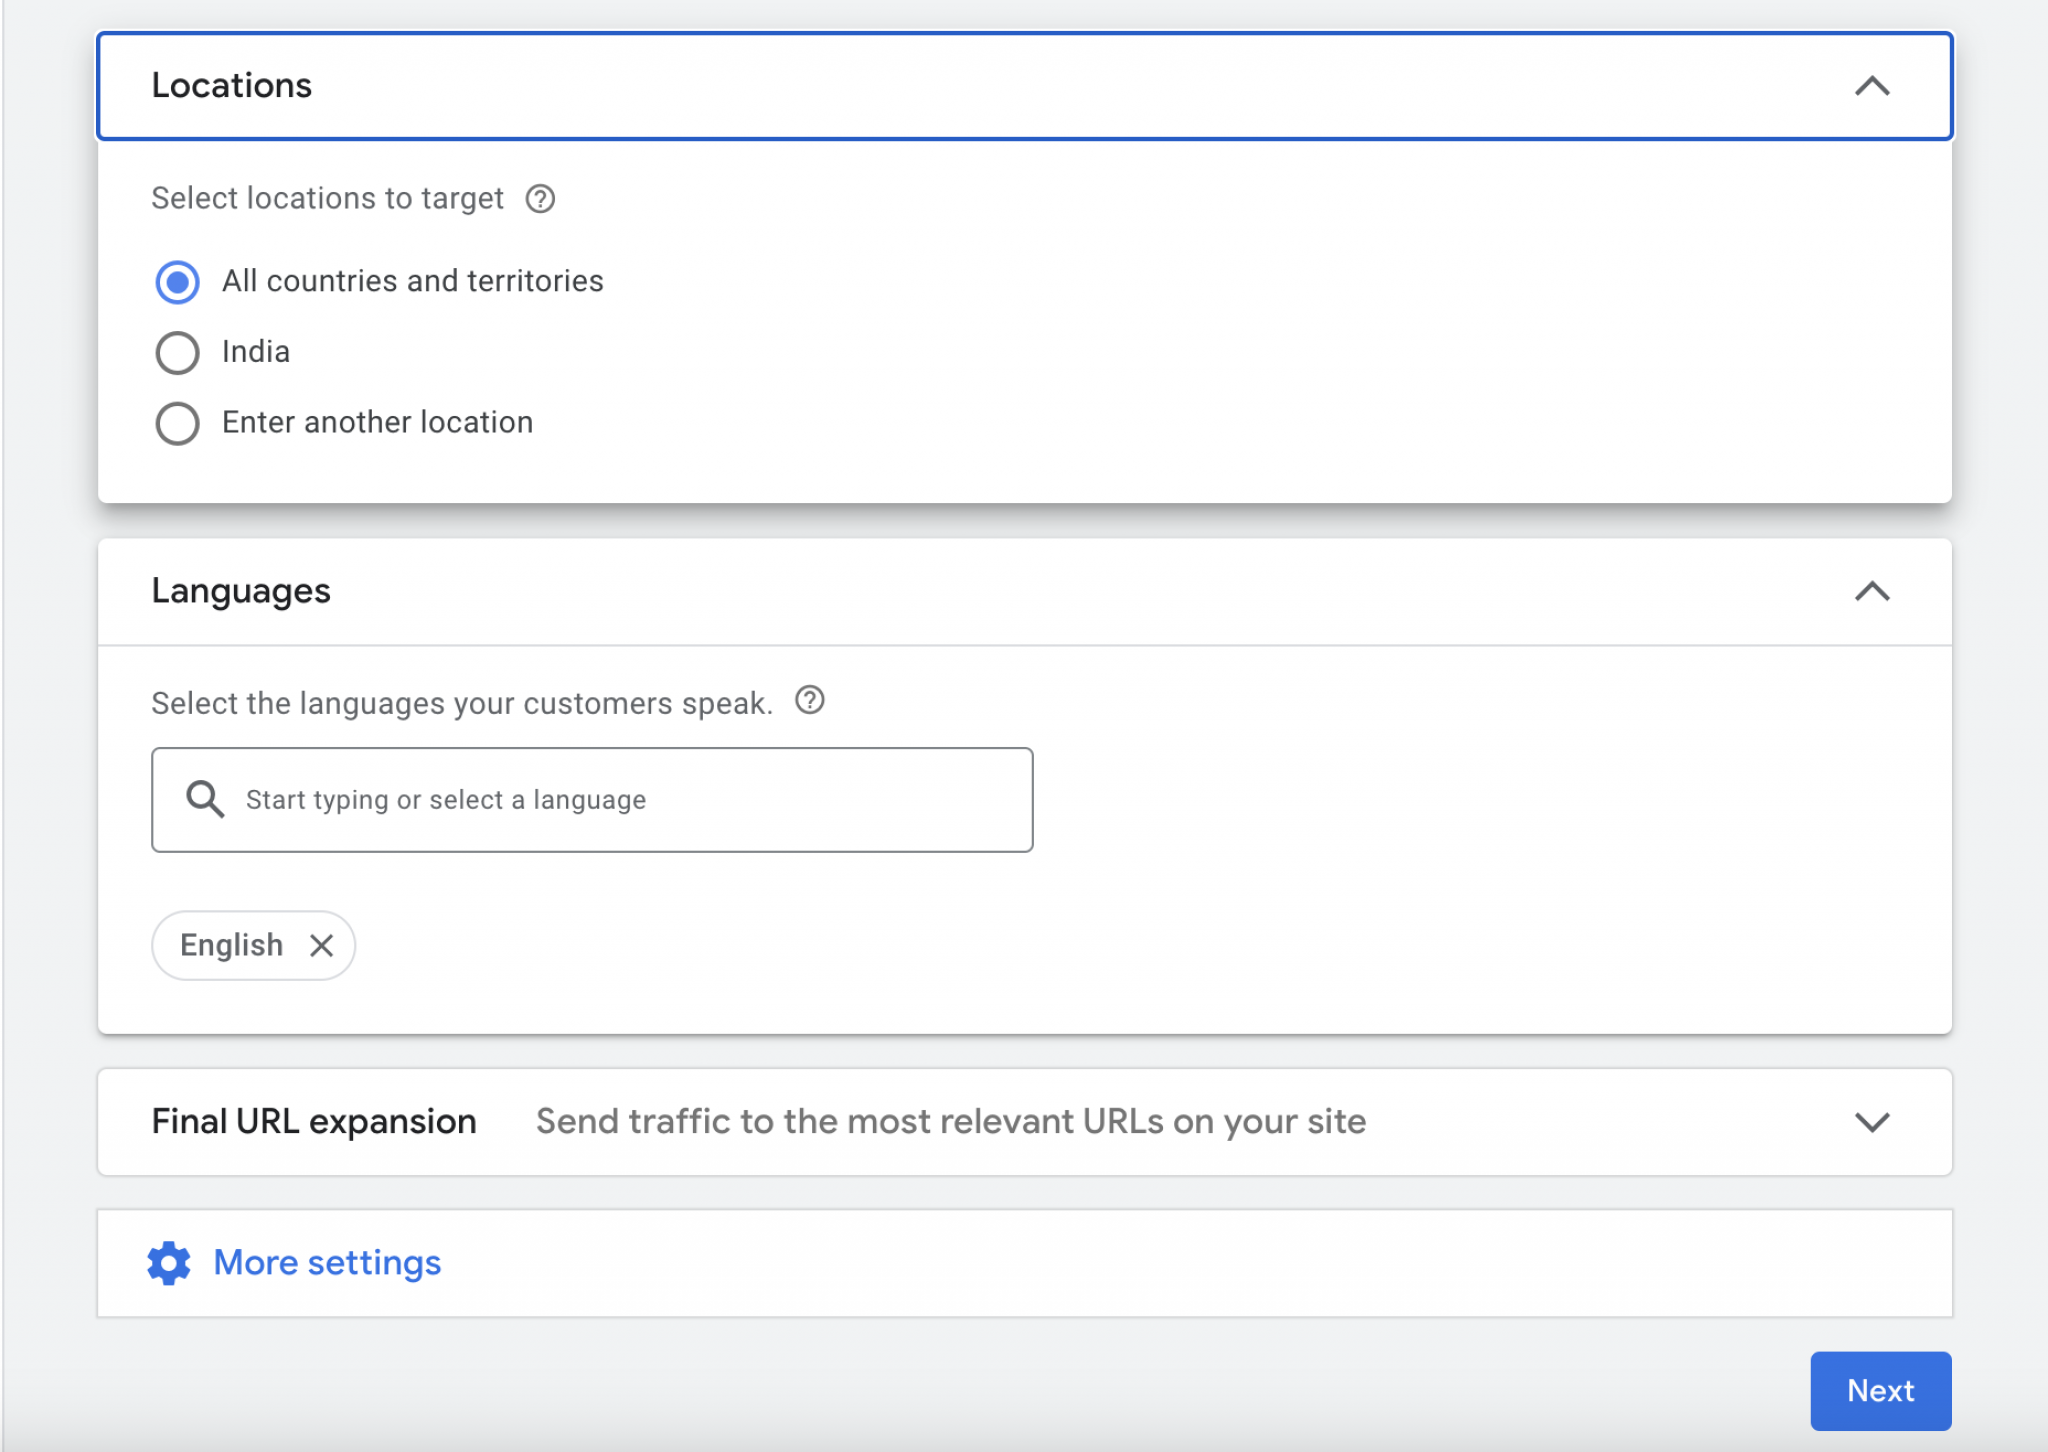
Task: Click the Languages section header title
Action: tap(241, 591)
